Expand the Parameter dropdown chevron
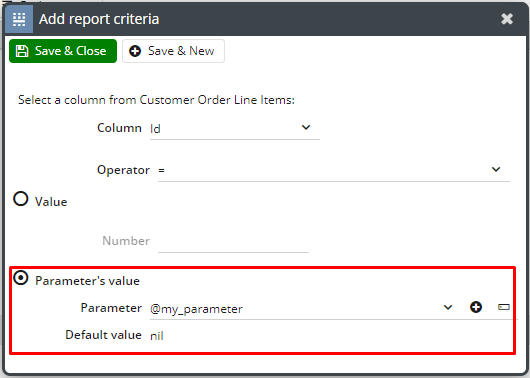This screenshot has height=378, width=530. click(x=448, y=307)
